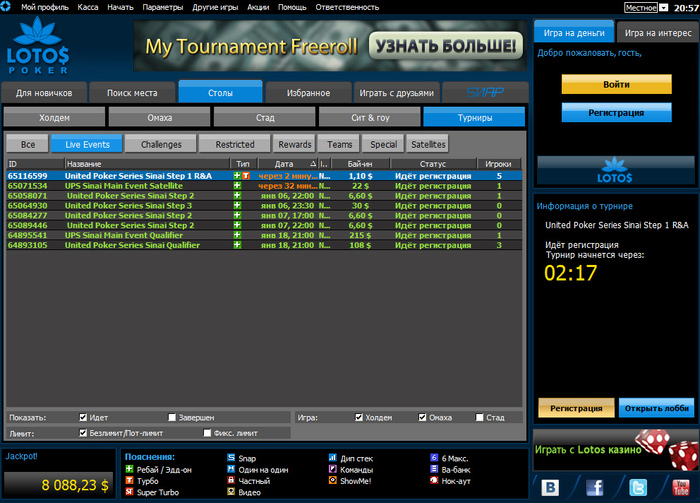Sort by Бай-ин column header
This screenshot has width=700, height=503.
tap(360, 164)
